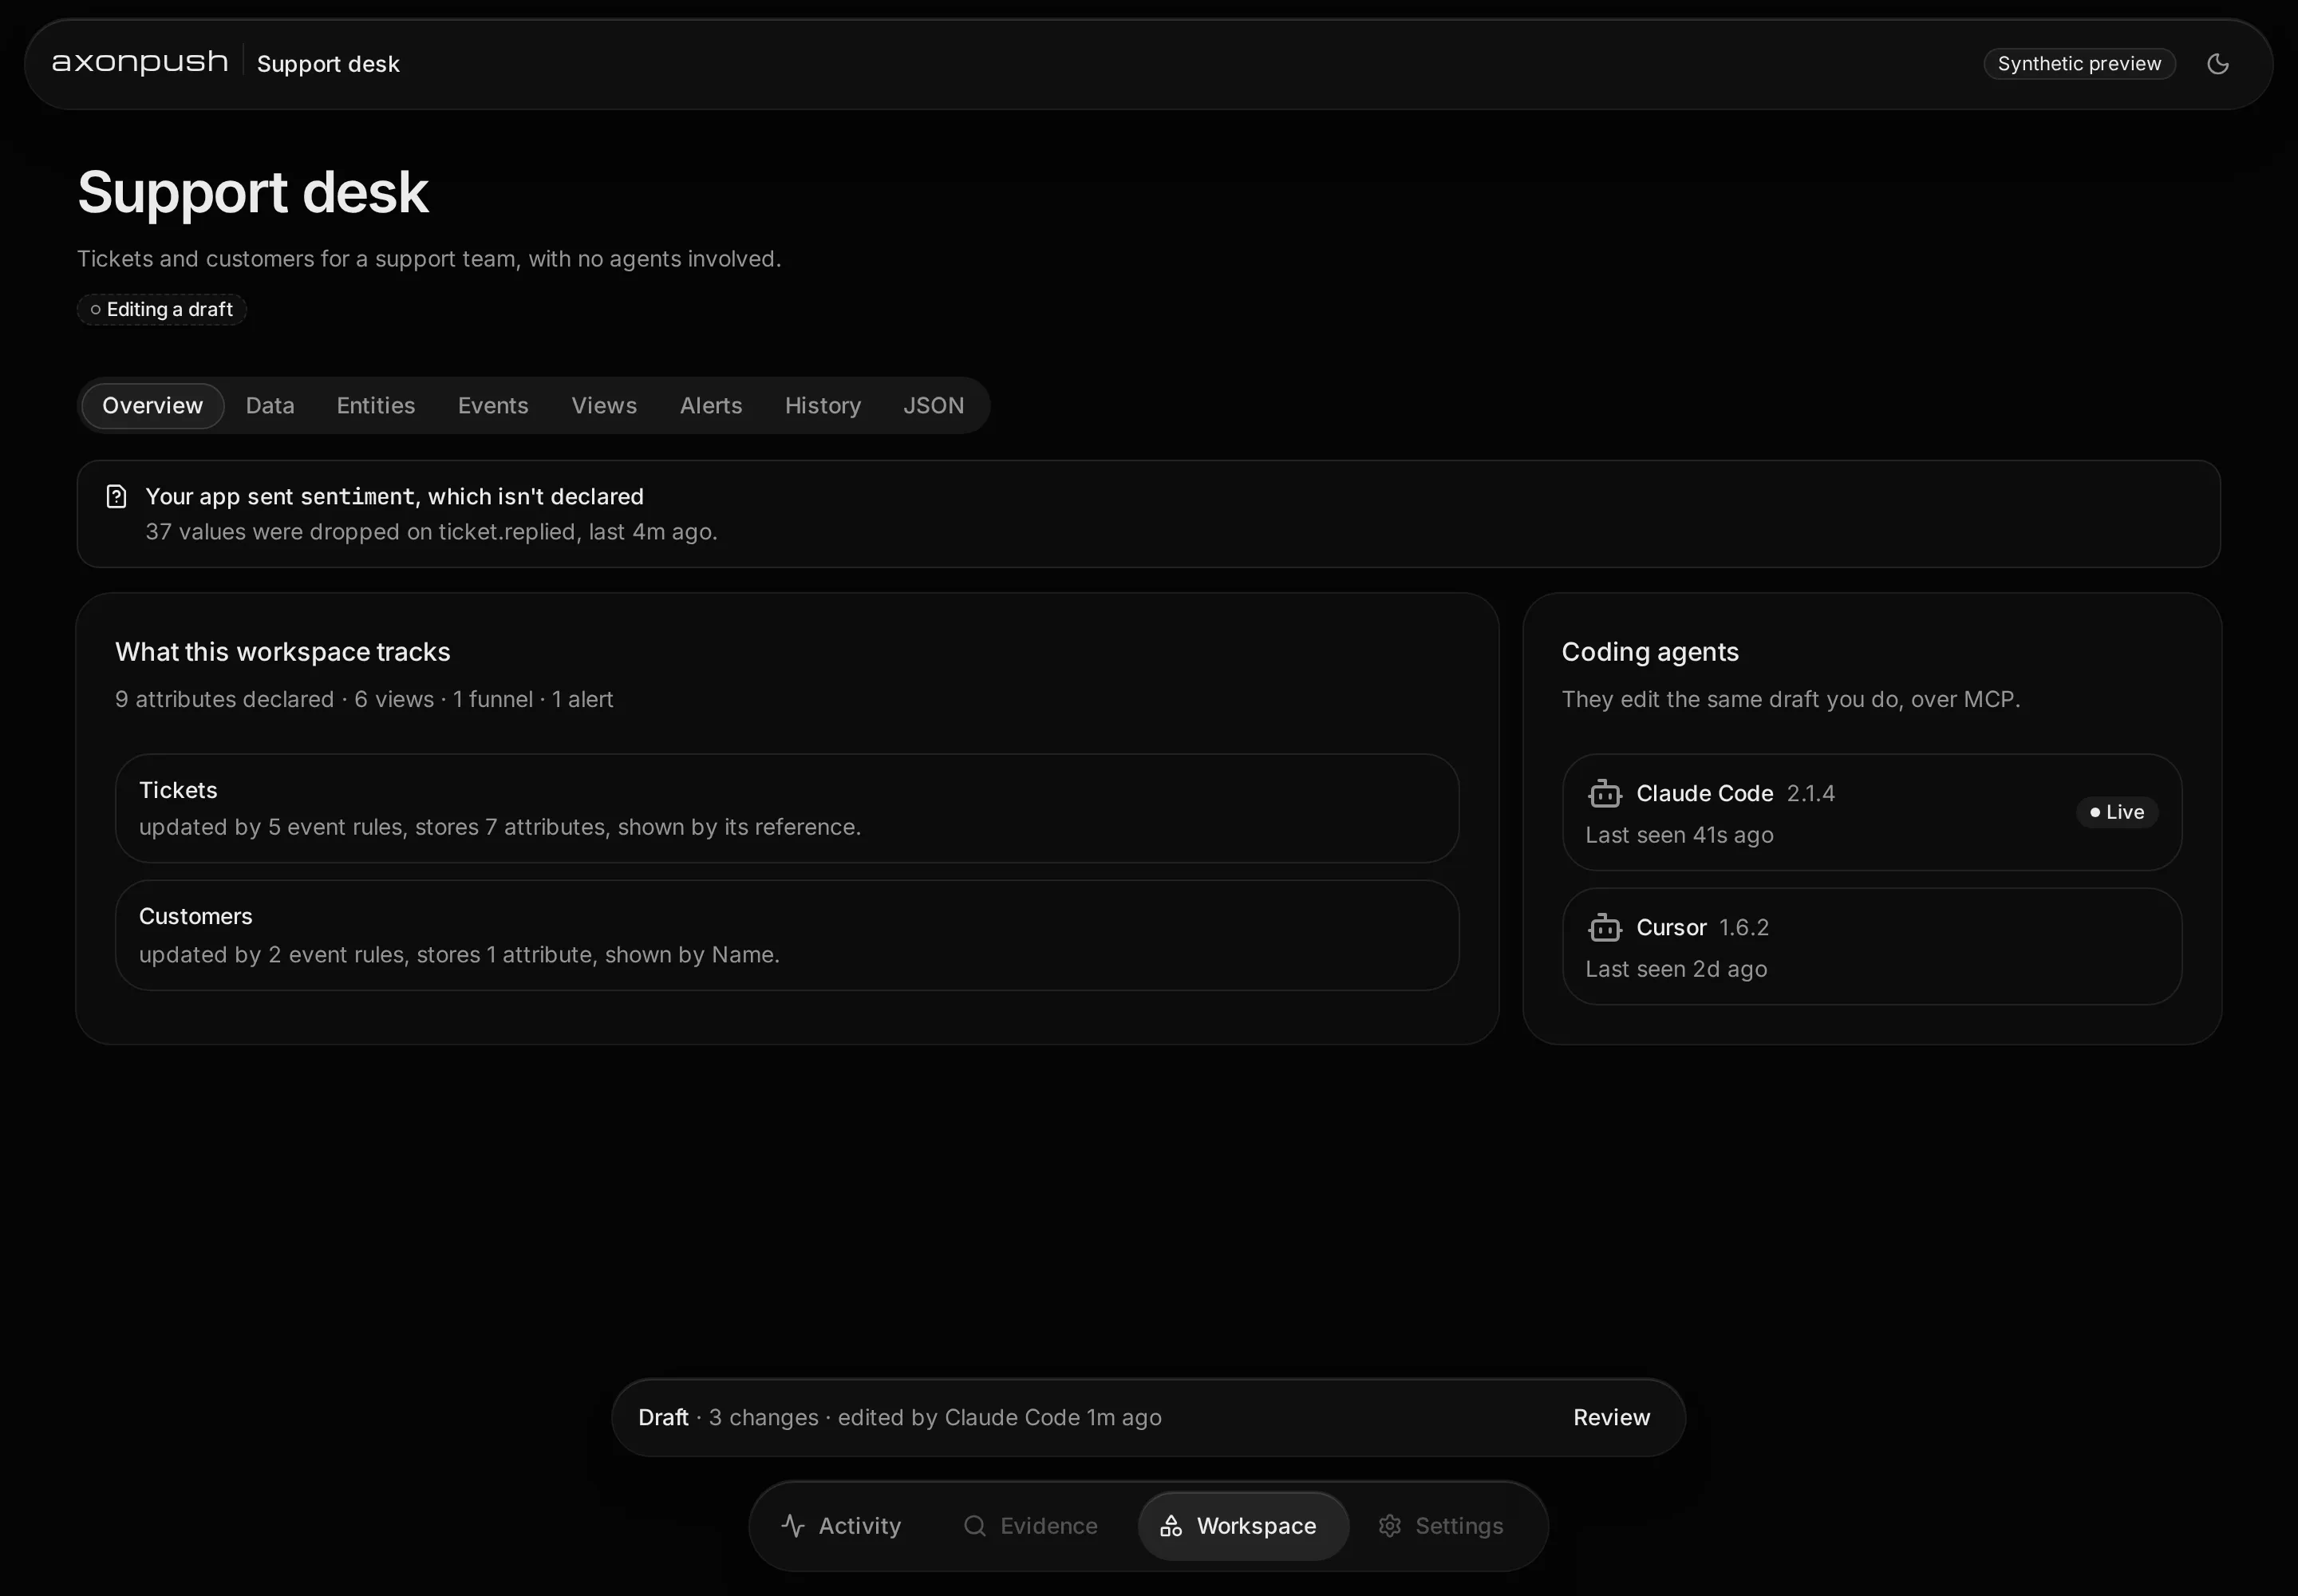Open the Activity section in bottom nav

coord(842,1525)
